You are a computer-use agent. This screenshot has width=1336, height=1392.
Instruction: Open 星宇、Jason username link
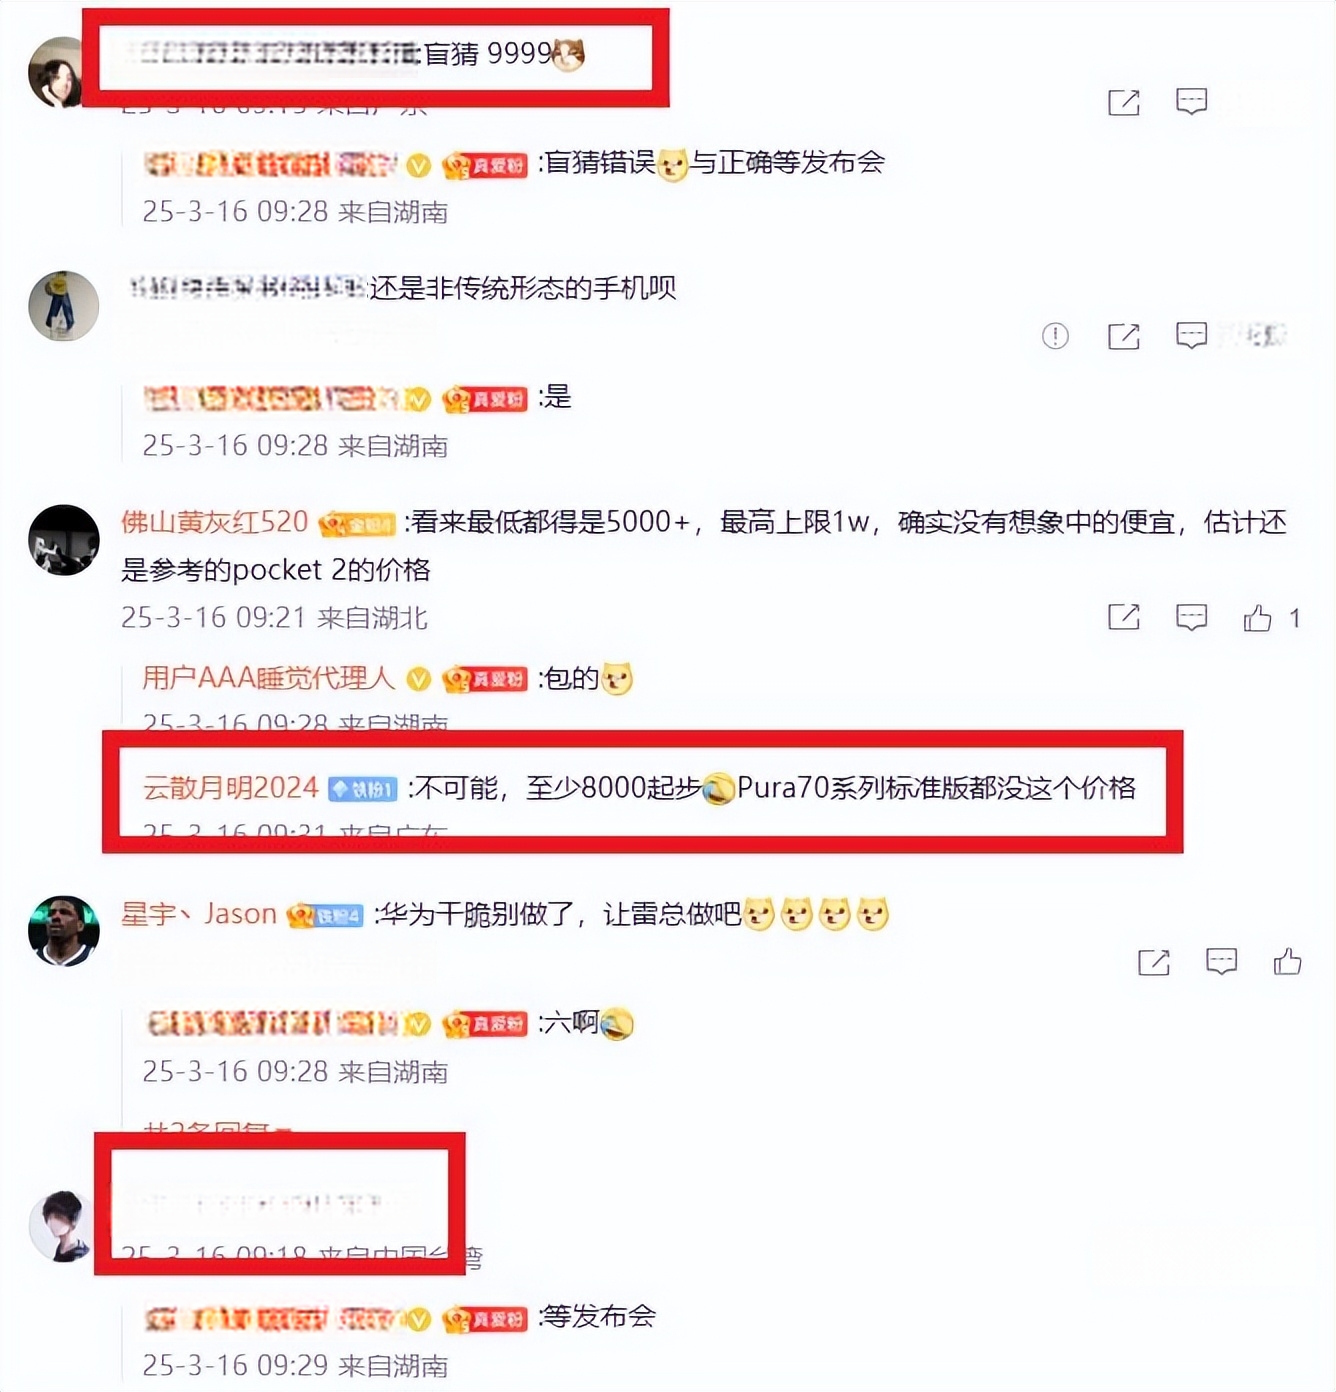click(x=198, y=914)
